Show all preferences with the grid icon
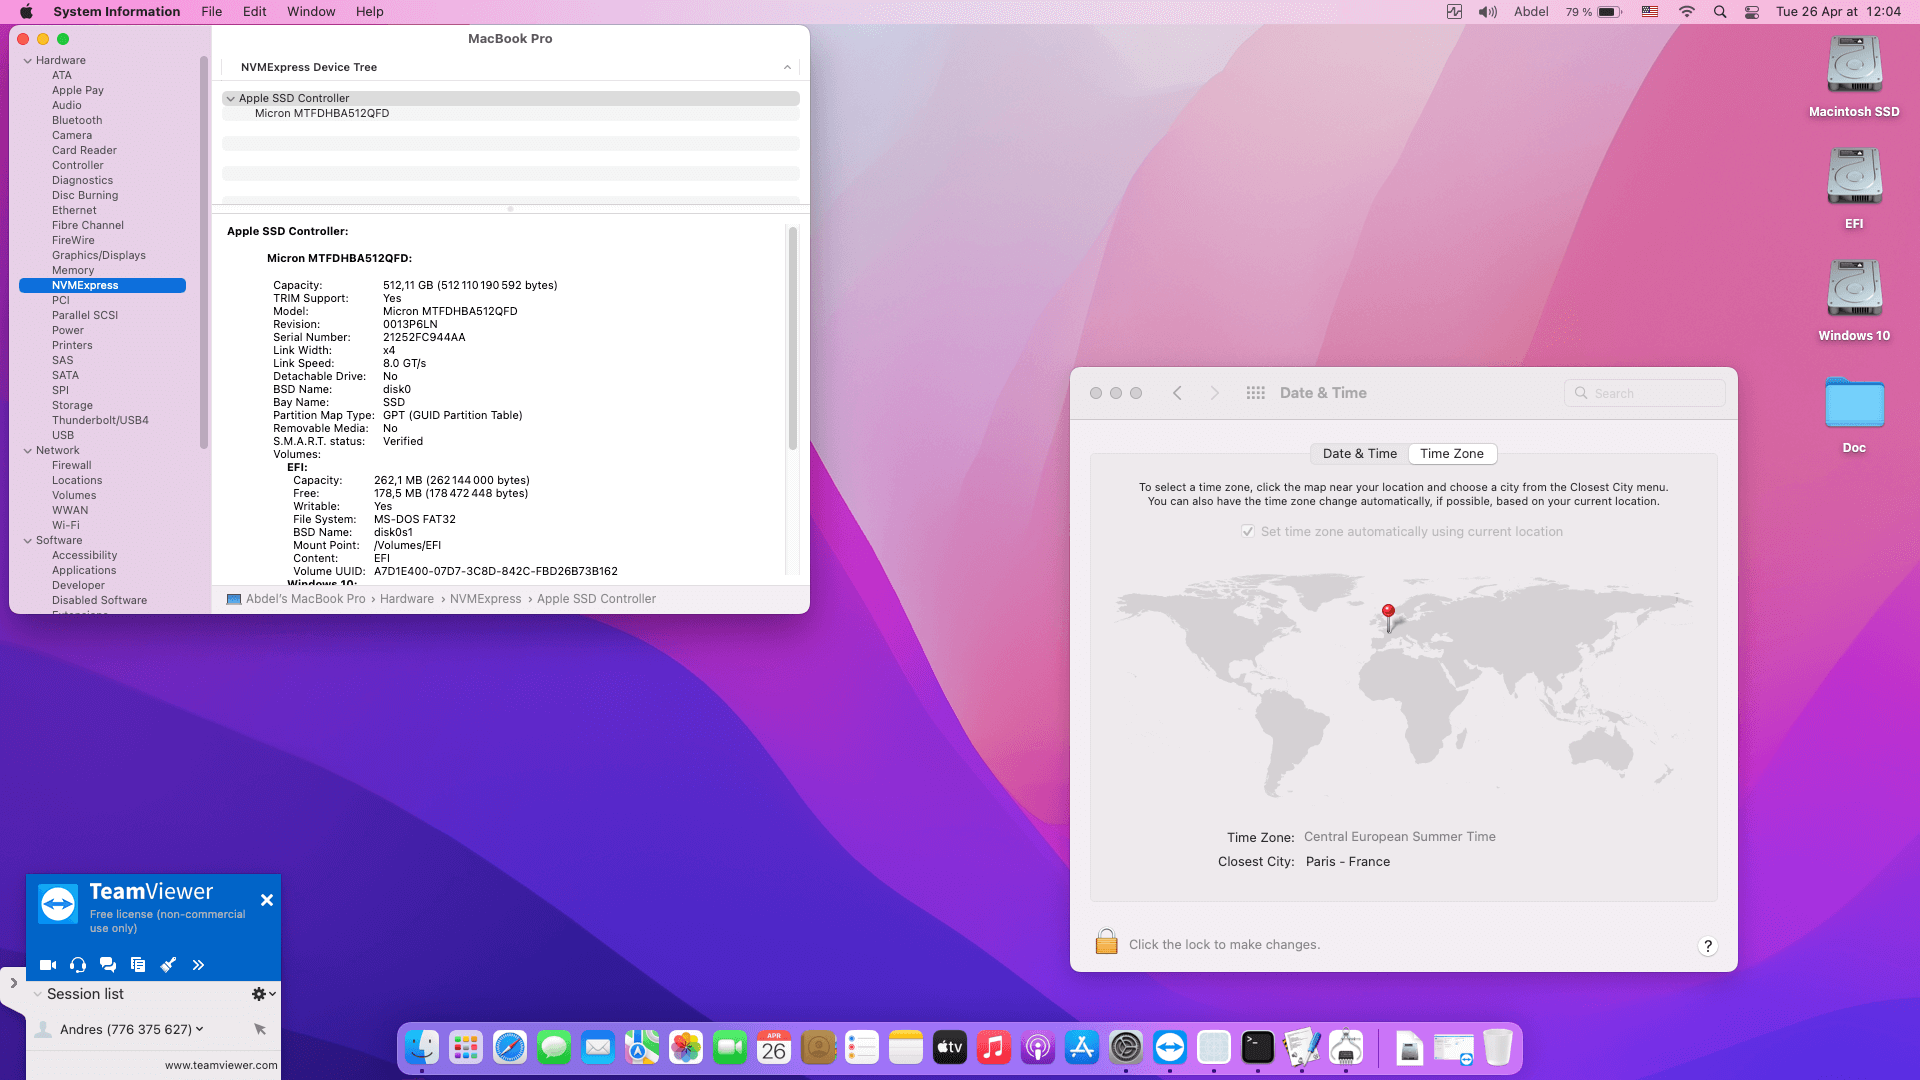Viewport: 1920px width, 1080px height. click(x=1256, y=394)
